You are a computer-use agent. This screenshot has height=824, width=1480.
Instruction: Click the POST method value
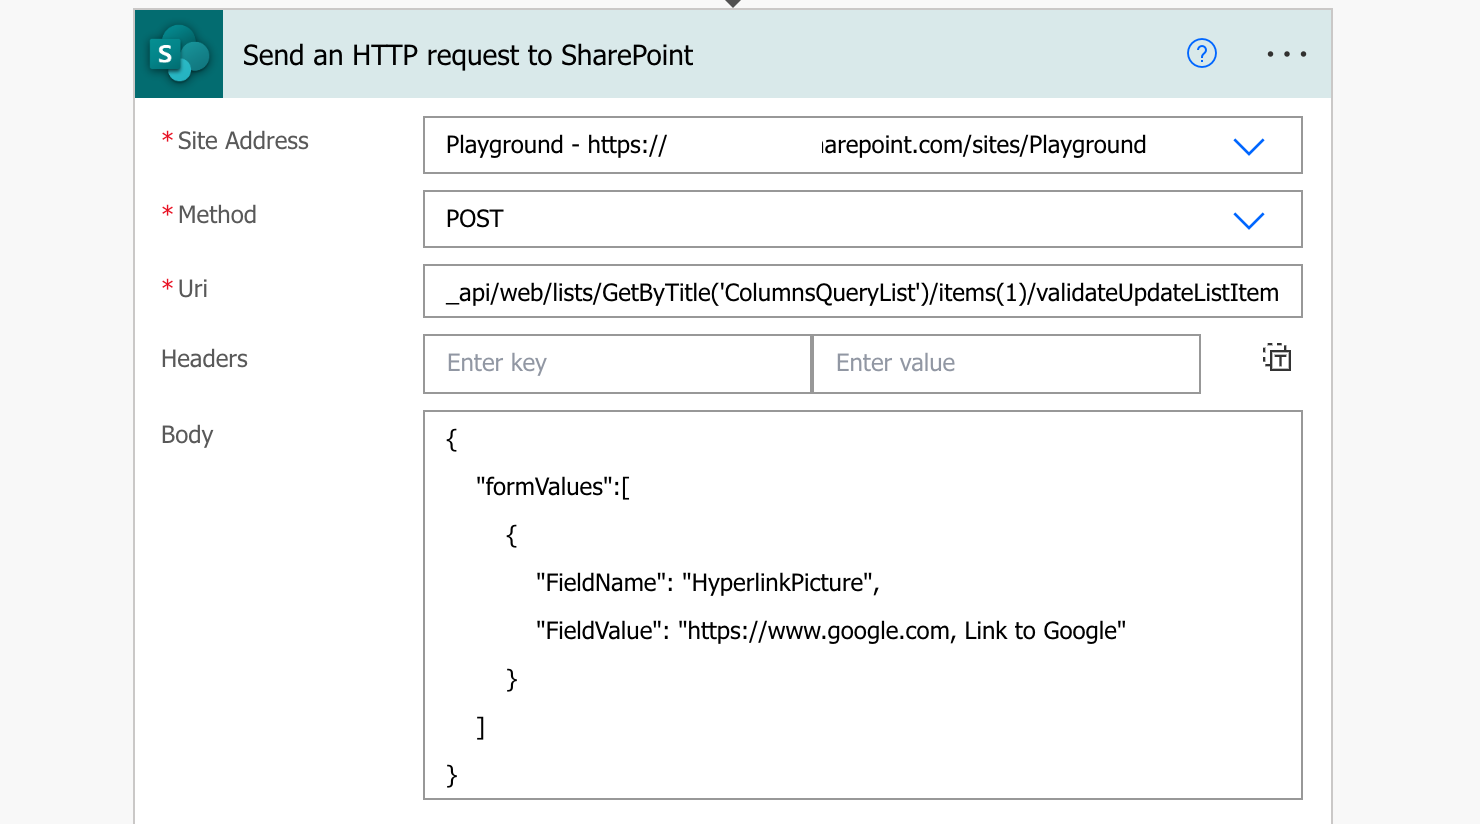475,219
